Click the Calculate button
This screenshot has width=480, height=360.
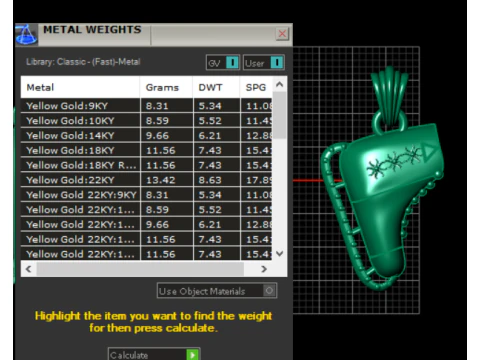click(x=154, y=355)
